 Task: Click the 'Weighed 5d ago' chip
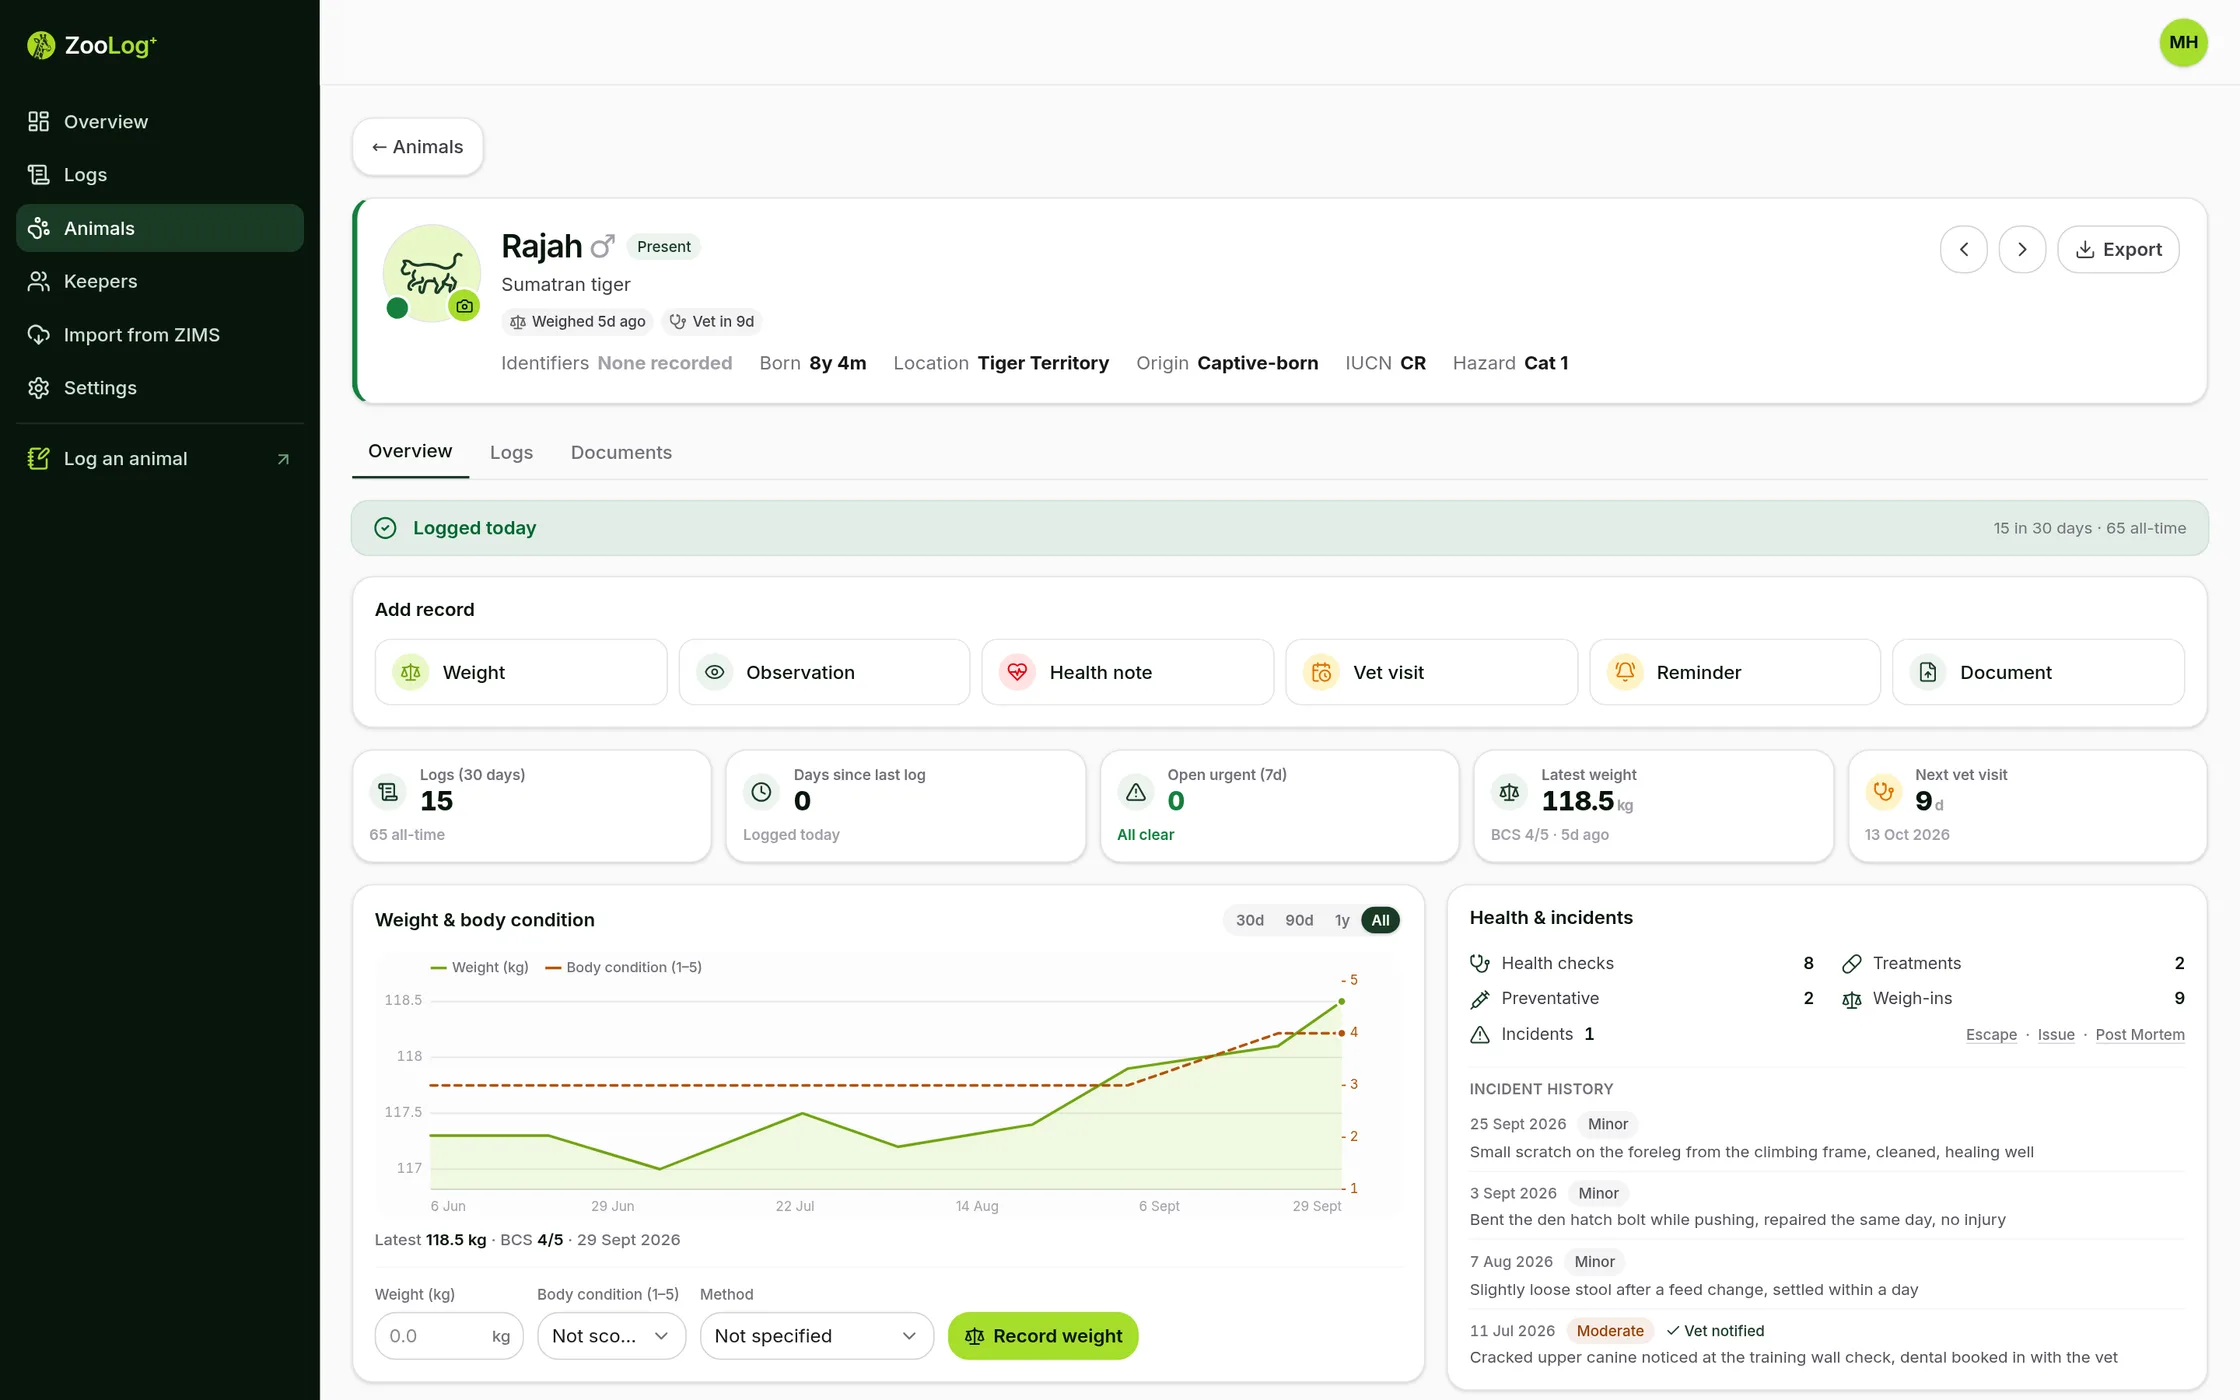578,321
